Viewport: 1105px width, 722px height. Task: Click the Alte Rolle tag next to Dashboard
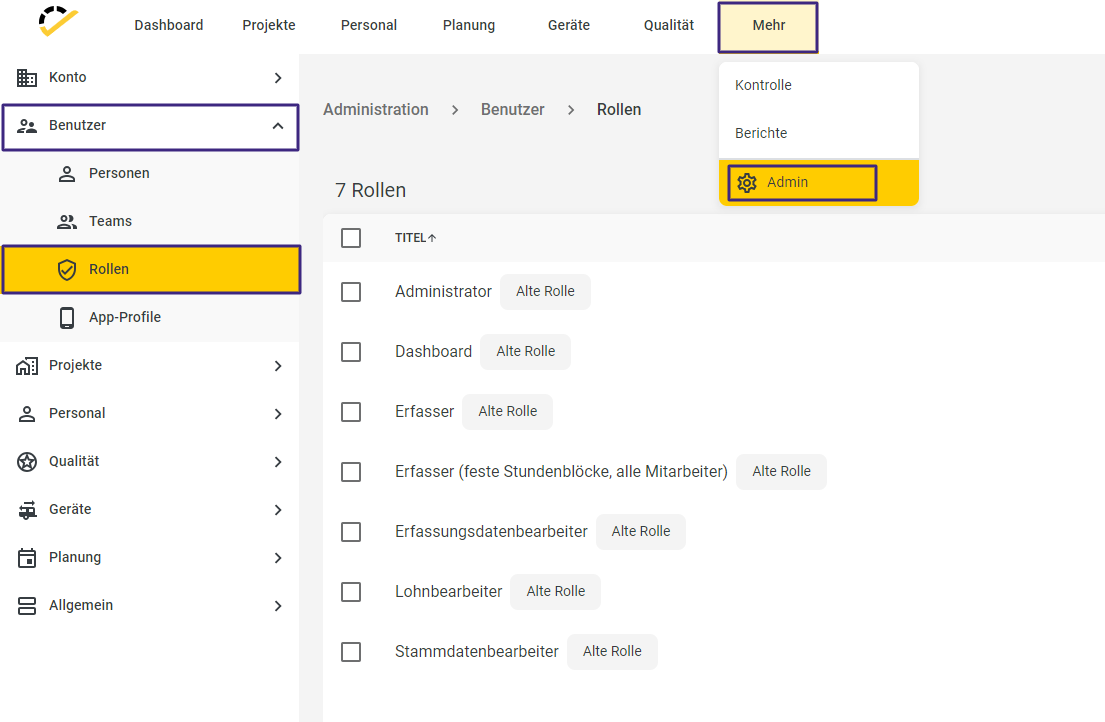(x=526, y=351)
